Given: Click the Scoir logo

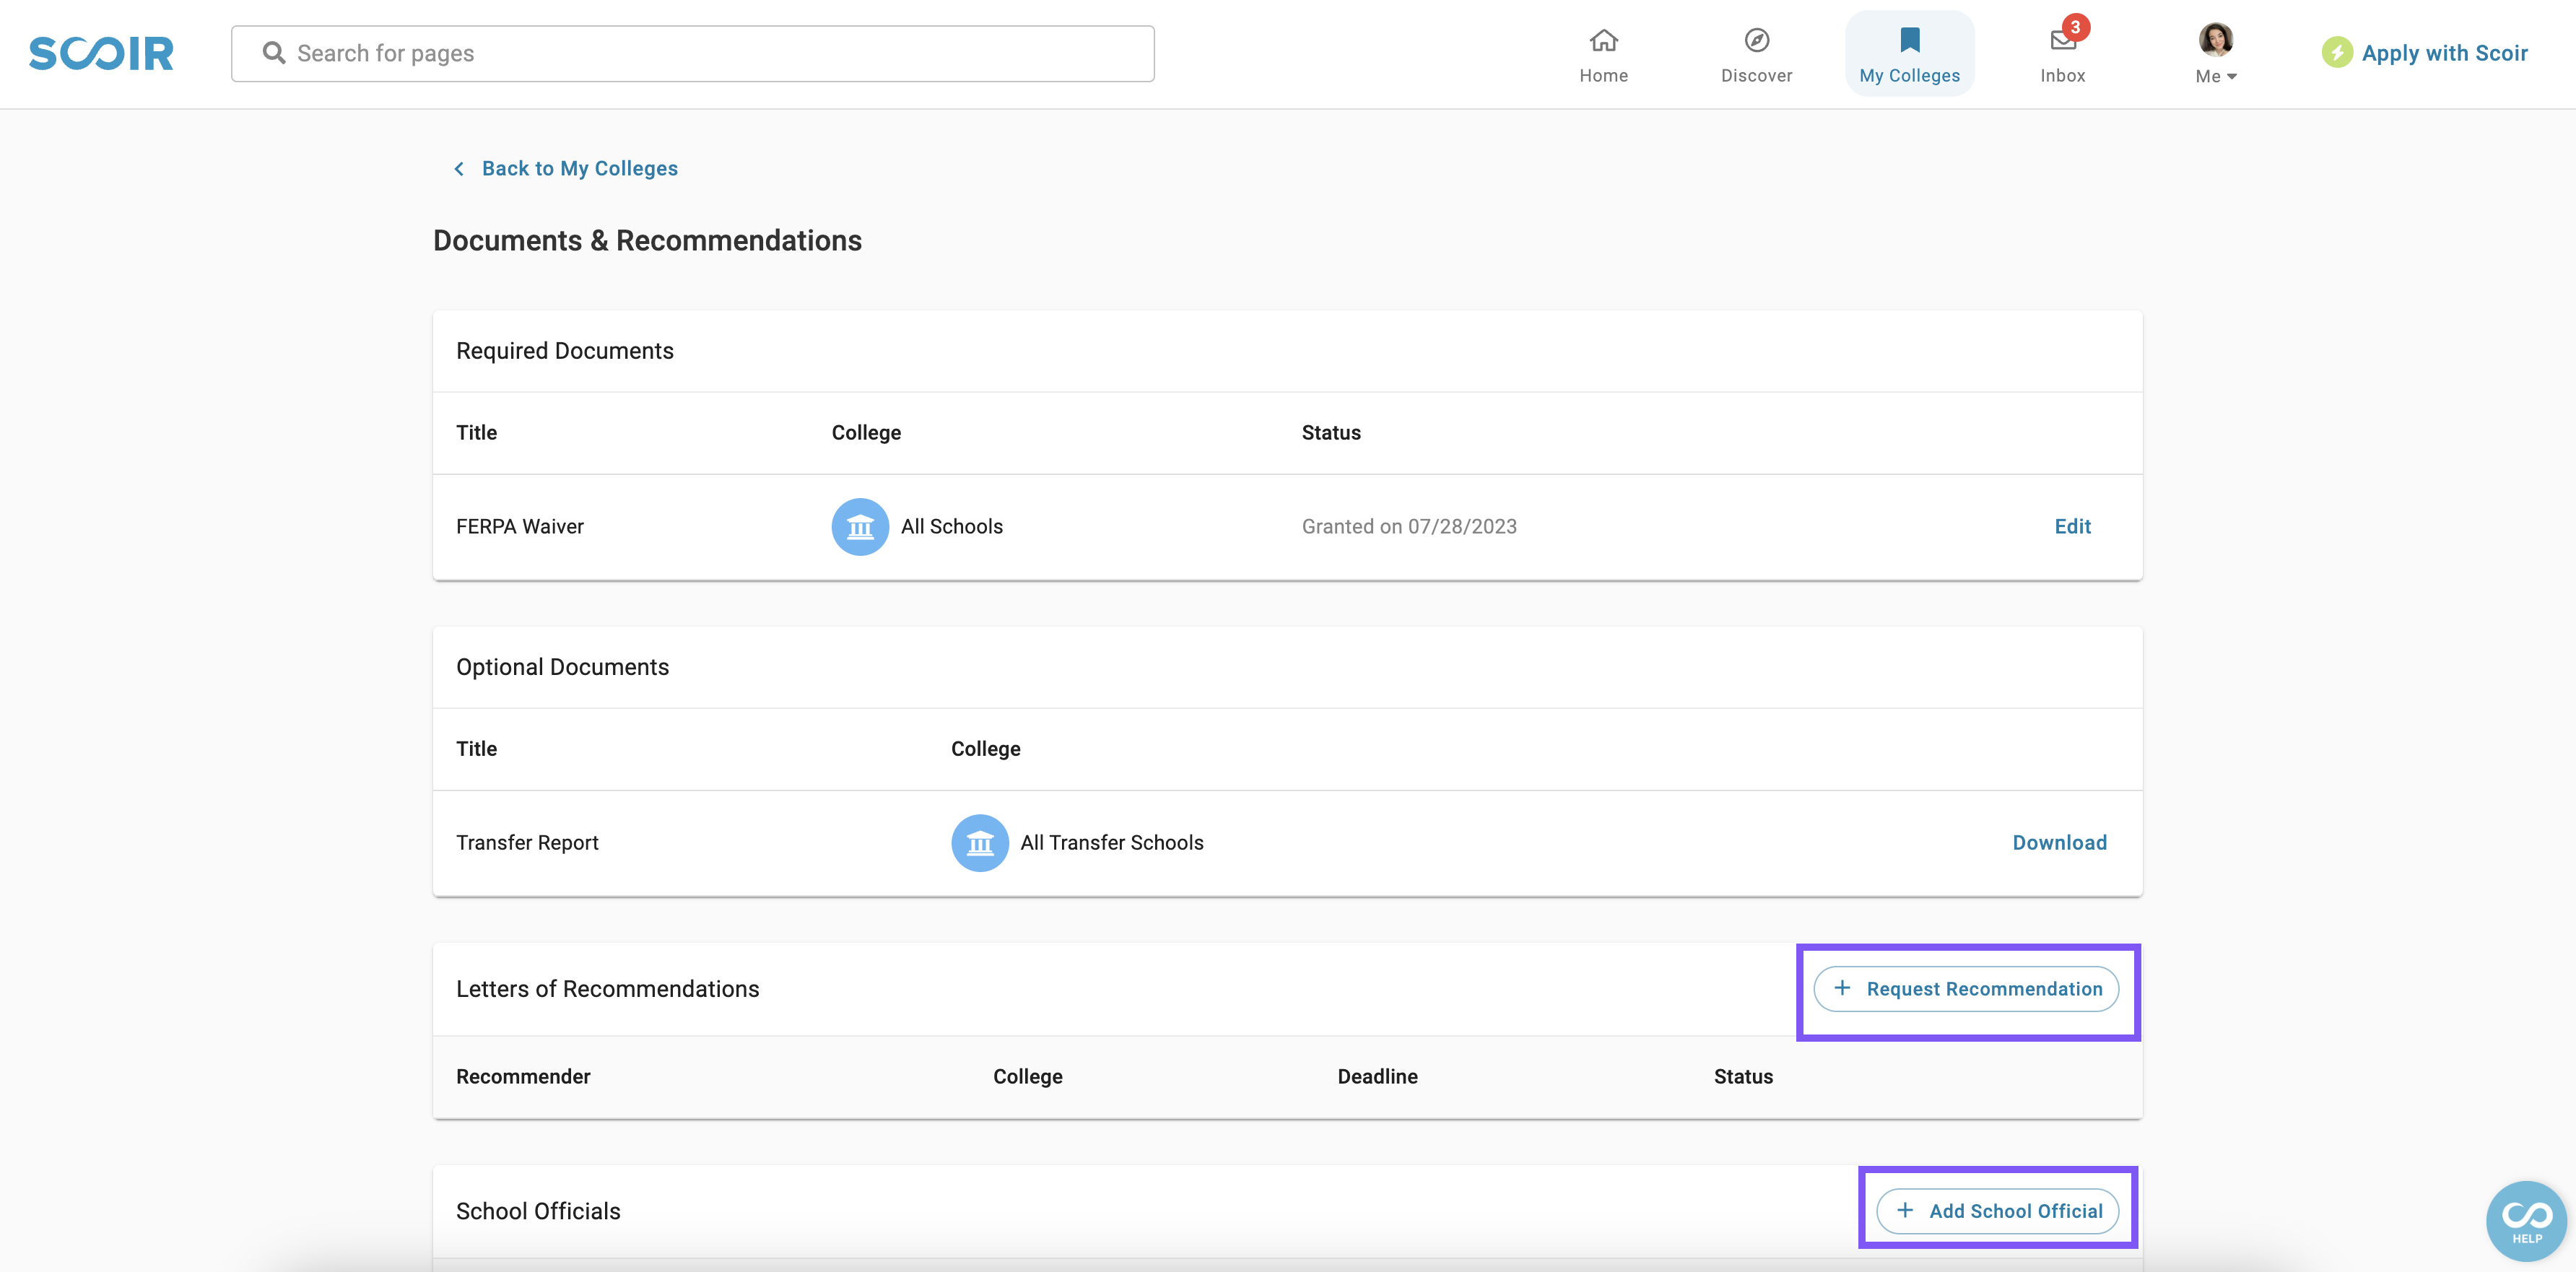Looking at the screenshot, I should pos(101,53).
